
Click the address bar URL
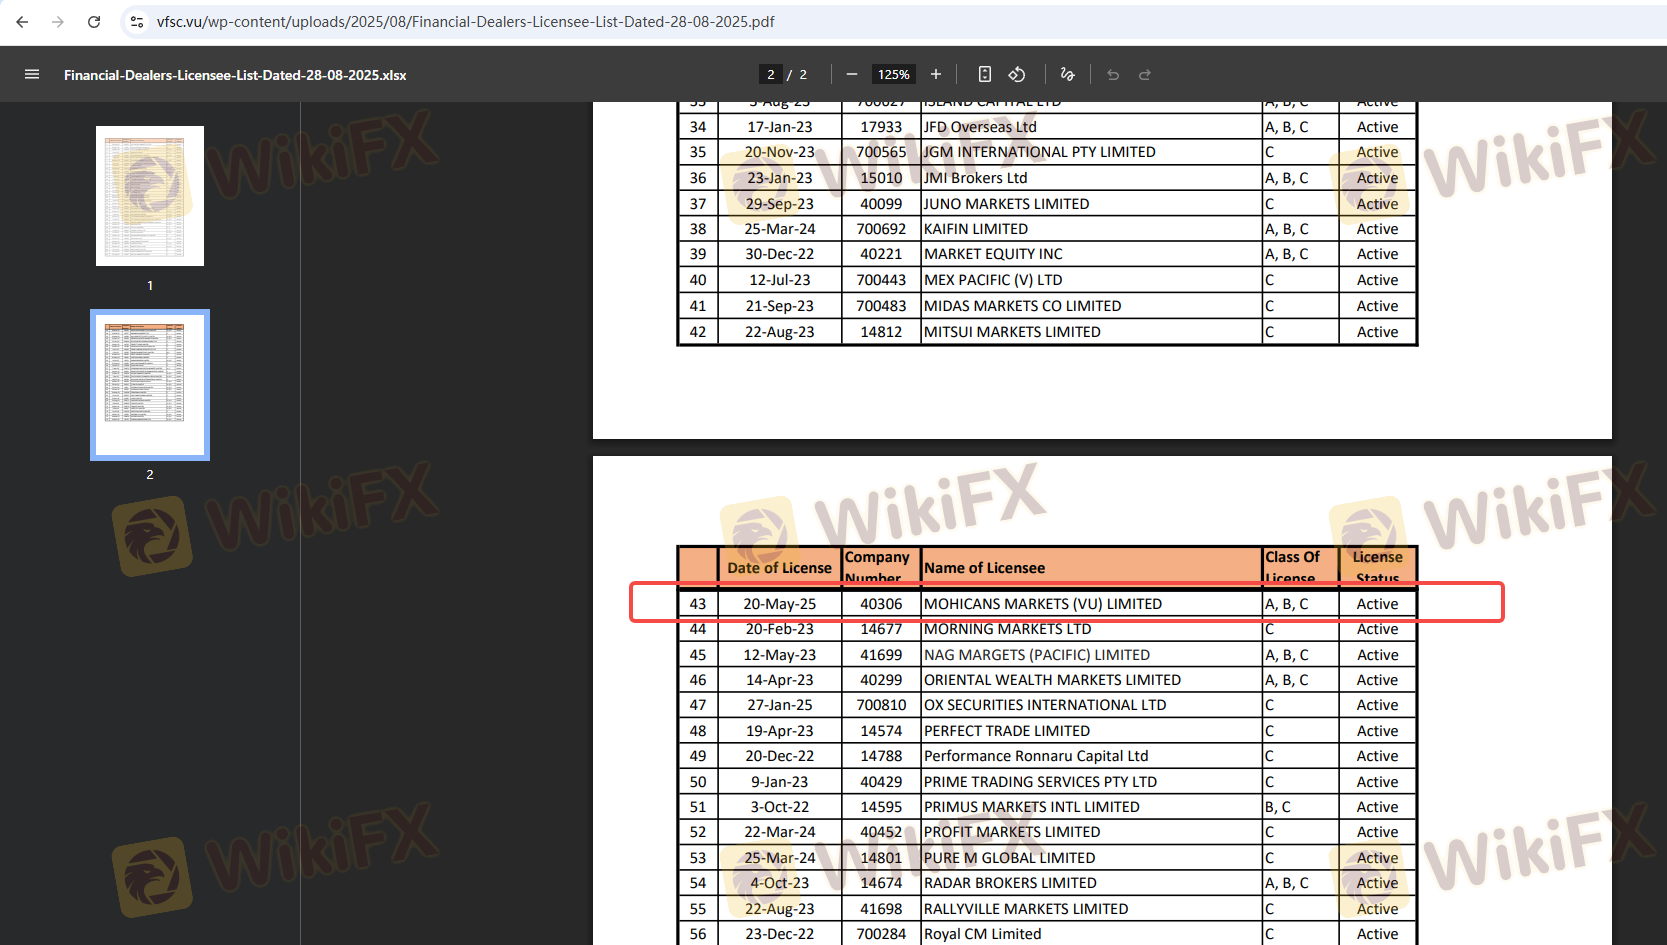tap(465, 22)
